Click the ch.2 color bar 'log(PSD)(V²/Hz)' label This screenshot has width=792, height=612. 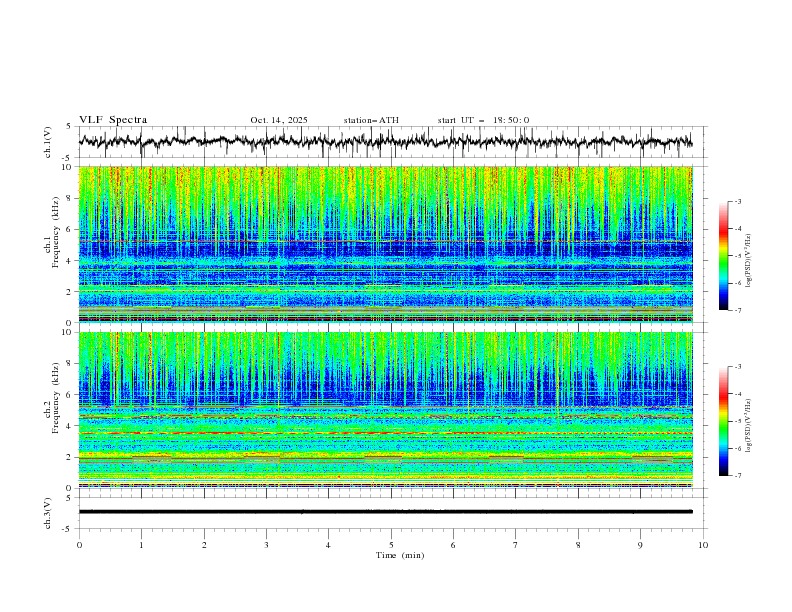point(749,426)
